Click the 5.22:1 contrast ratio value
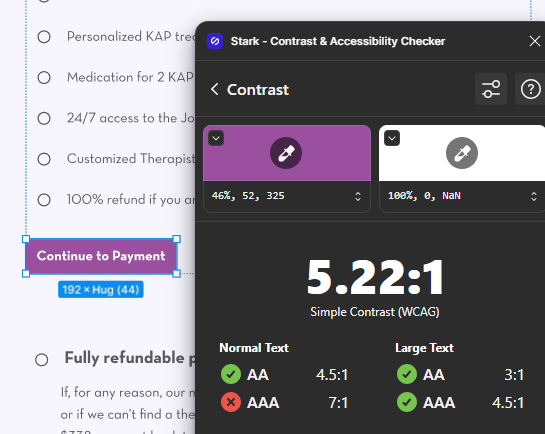Image resolution: width=545 pixels, height=434 pixels. point(375,278)
